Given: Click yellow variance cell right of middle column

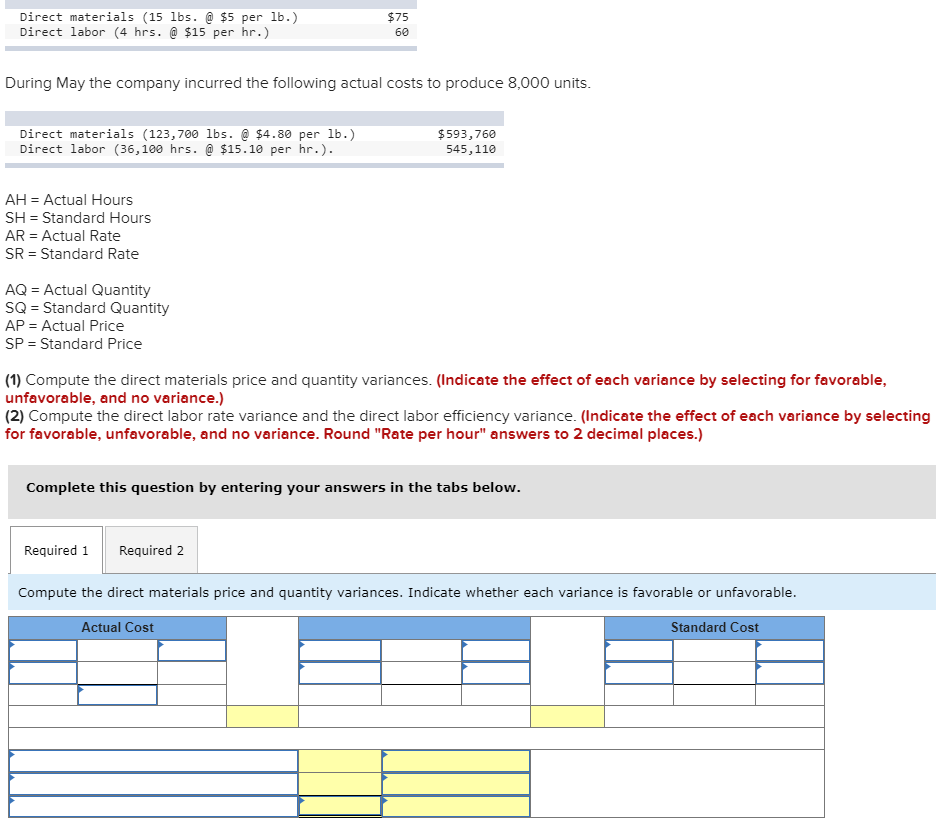Looking at the screenshot, I should coord(567,716).
